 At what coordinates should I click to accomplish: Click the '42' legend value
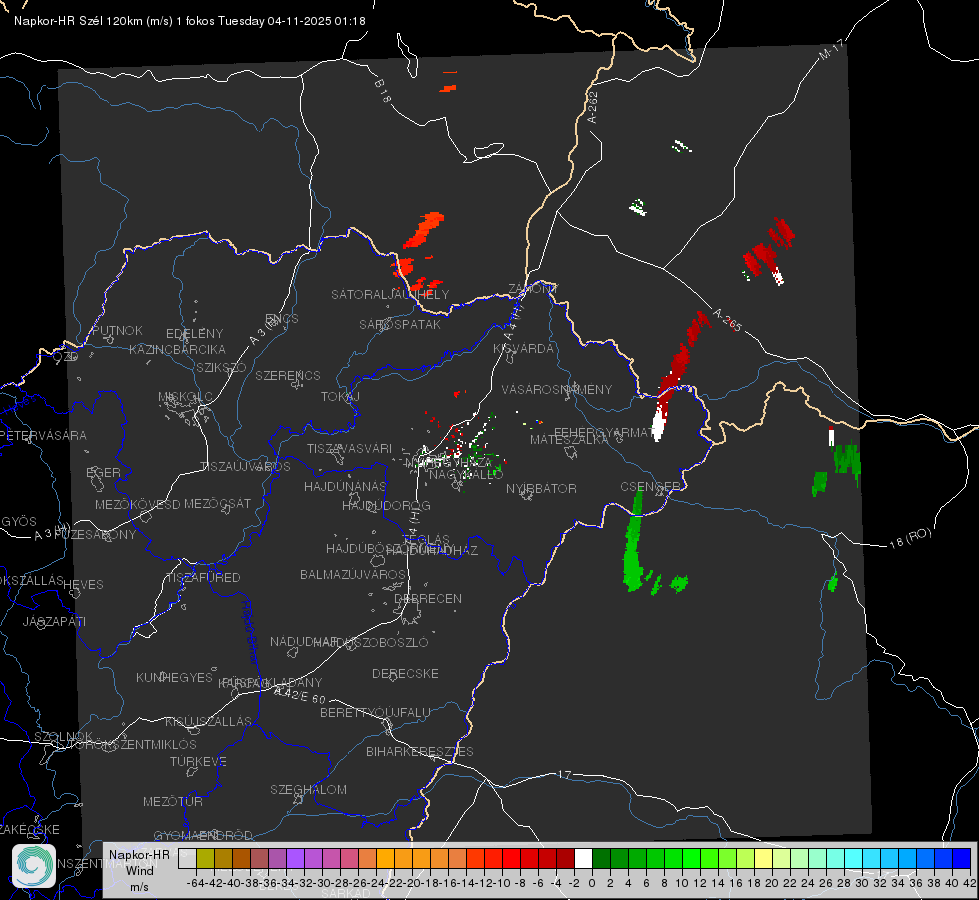pyautogui.click(x=970, y=883)
